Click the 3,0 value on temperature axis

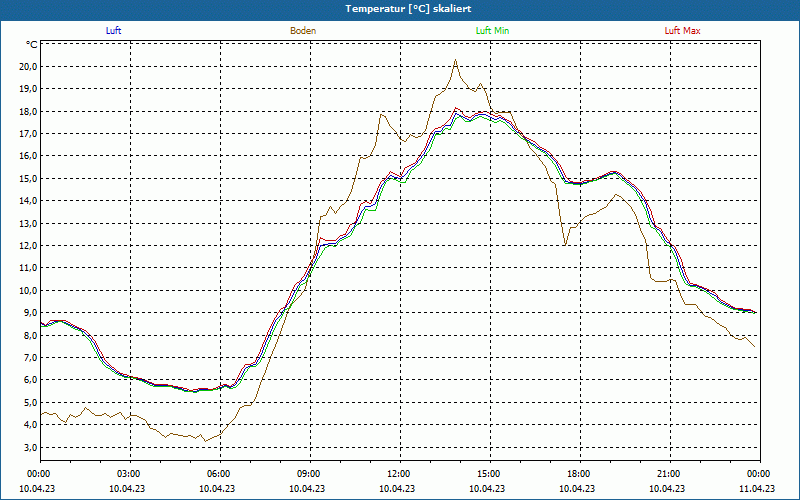(x=30, y=447)
